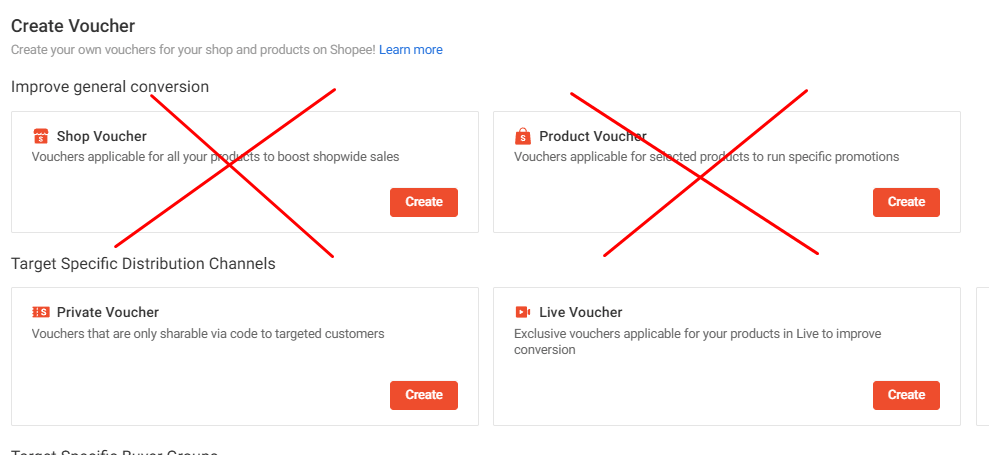989x455 pixels.
Task: Click Target Specific Distribution Channels heading
Action: pos(143,263)
